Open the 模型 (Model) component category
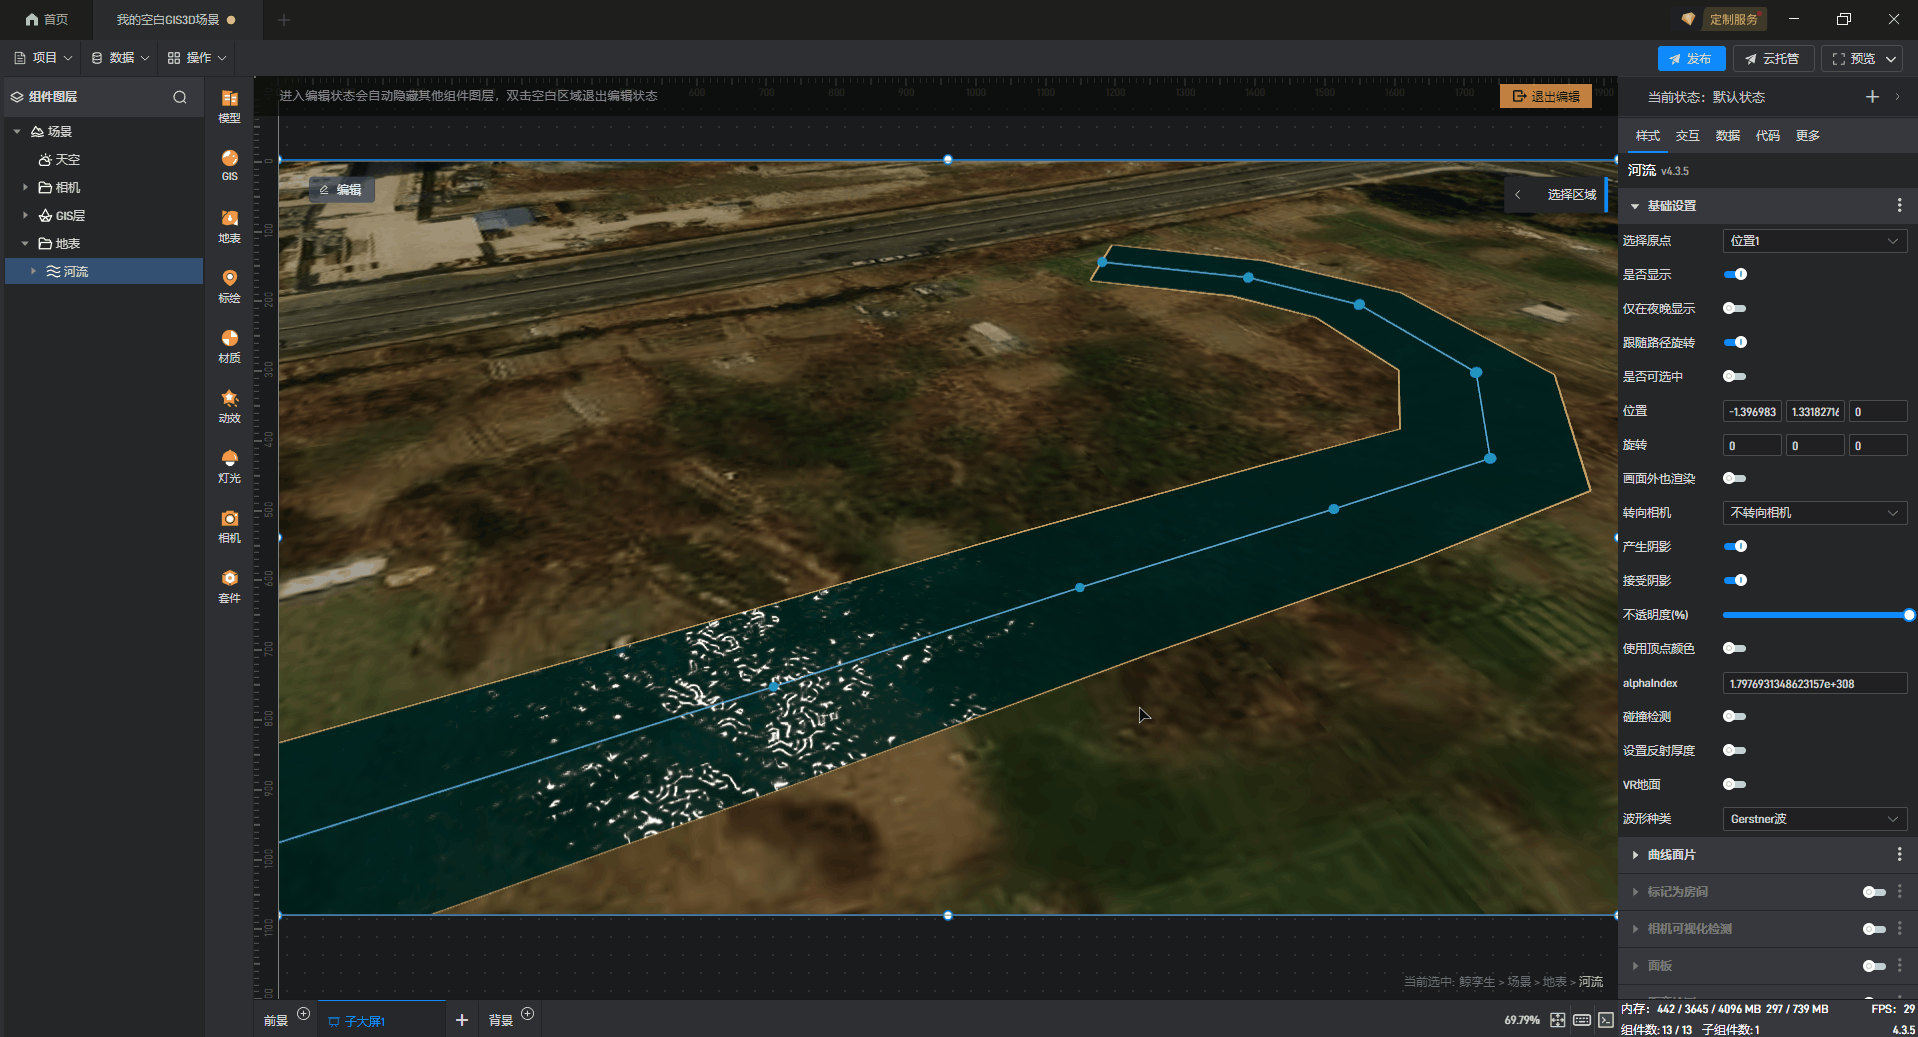The height and width of the screenshot is (1037, 1918). pos(229,105)
